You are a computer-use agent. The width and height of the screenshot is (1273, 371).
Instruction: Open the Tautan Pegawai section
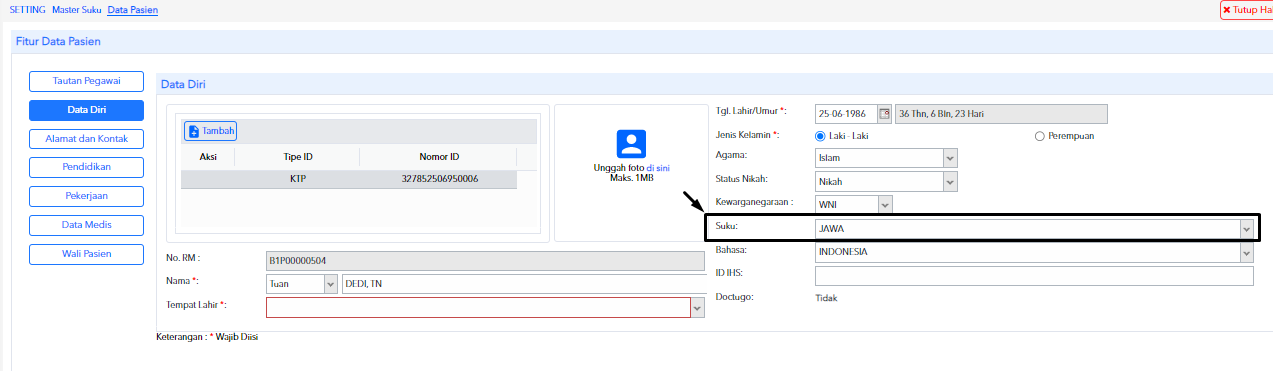coord(86,81)
